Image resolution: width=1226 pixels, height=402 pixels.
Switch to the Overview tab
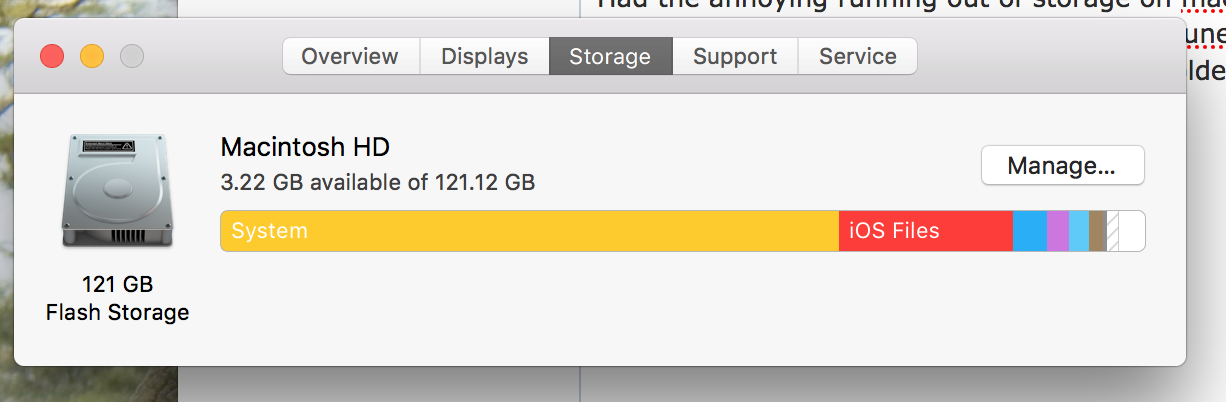click(350, 56)
